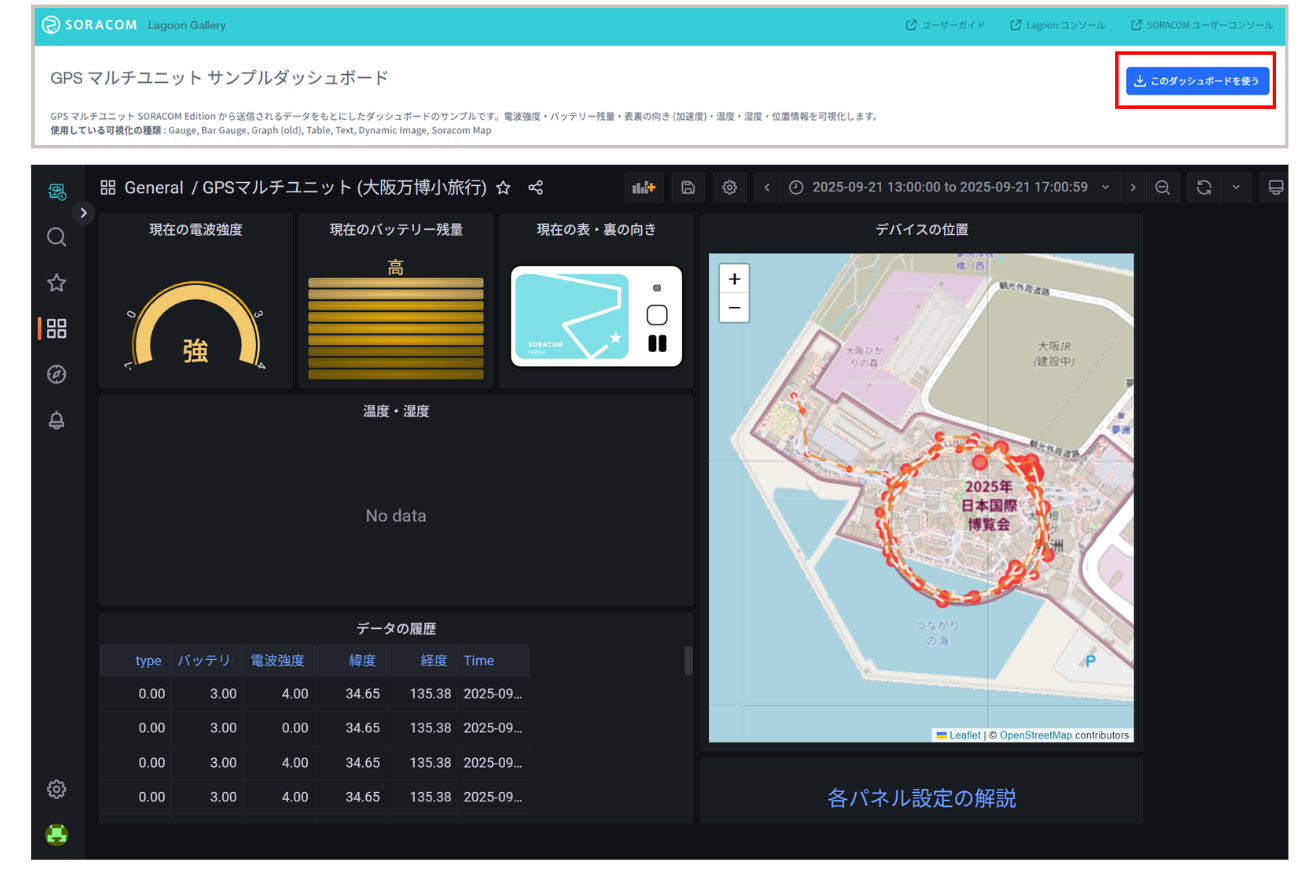Open Explore compass icon in sidebar
Viewport: 1299px width, 871px height.
point(57,374)
